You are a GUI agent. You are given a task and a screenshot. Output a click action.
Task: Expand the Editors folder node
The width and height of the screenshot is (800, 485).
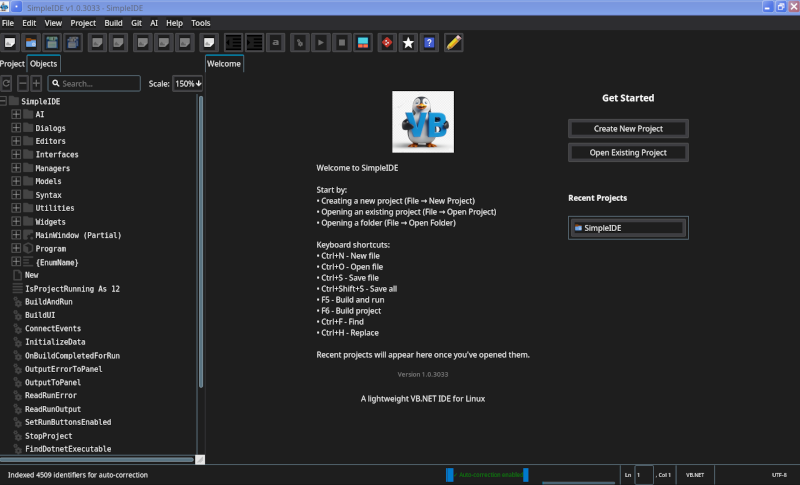16,141
